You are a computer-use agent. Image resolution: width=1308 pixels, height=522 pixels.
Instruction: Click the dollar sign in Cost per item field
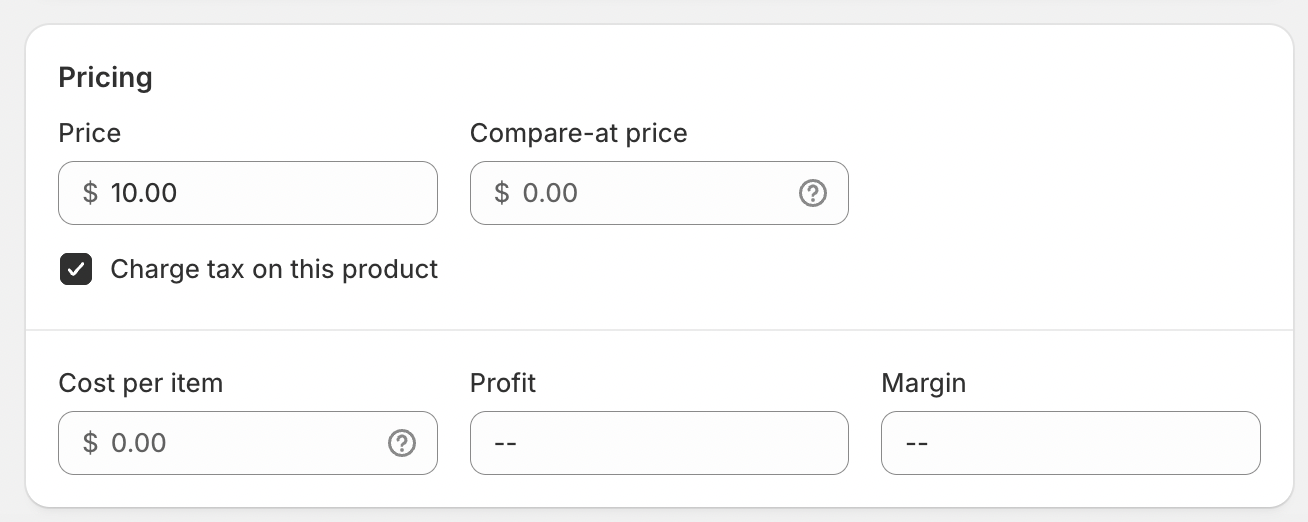90,443
